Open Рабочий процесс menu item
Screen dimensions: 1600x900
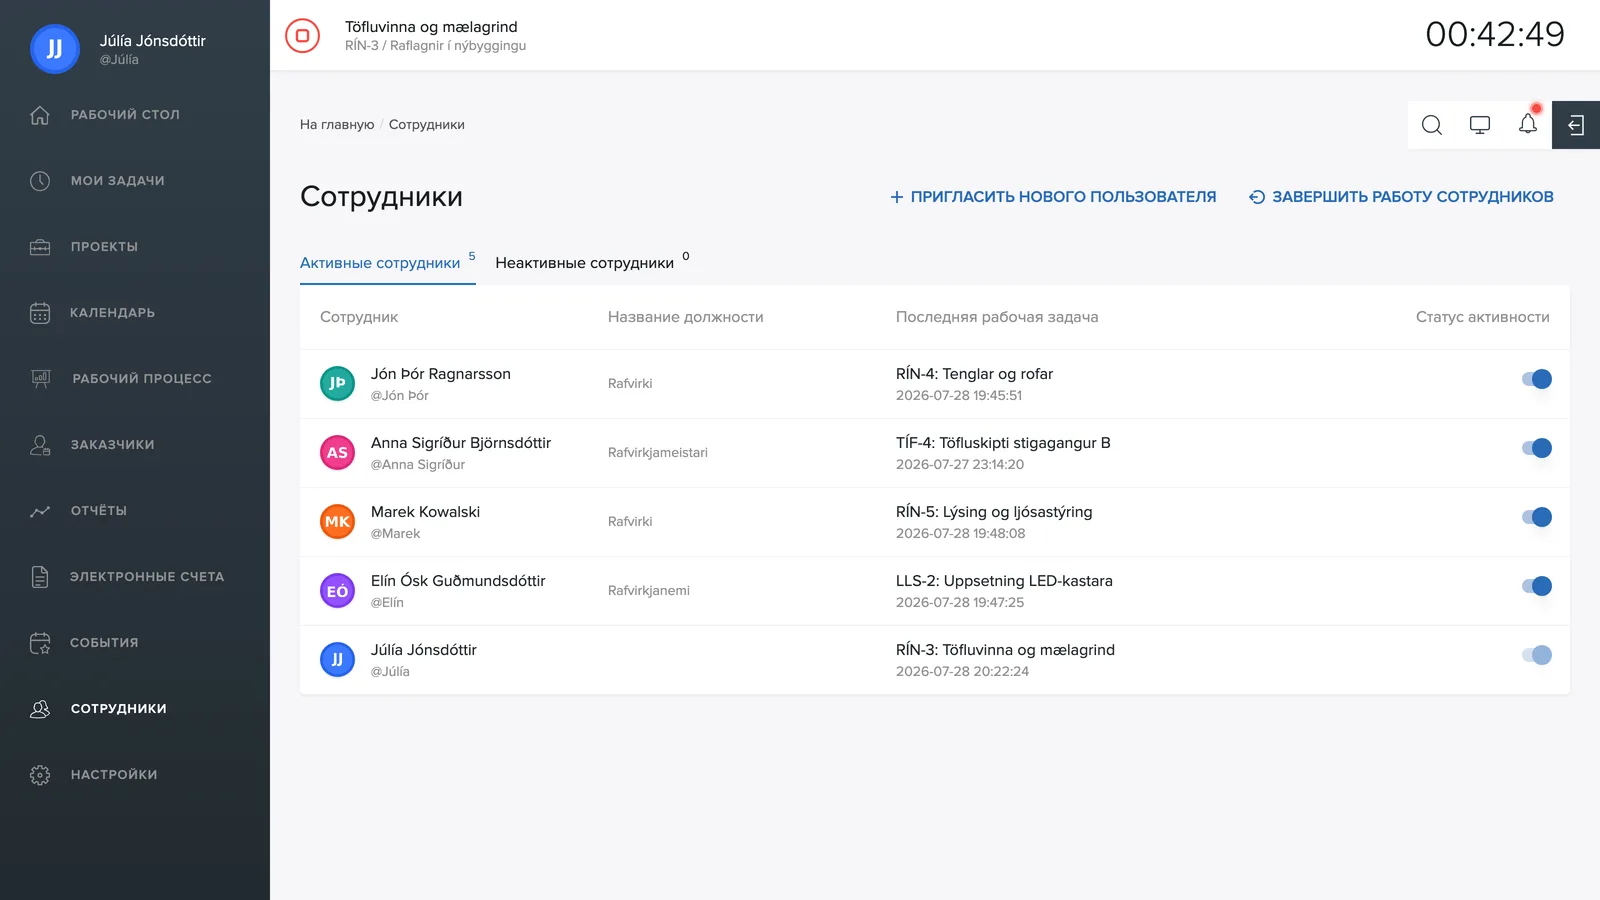point(142,379)
